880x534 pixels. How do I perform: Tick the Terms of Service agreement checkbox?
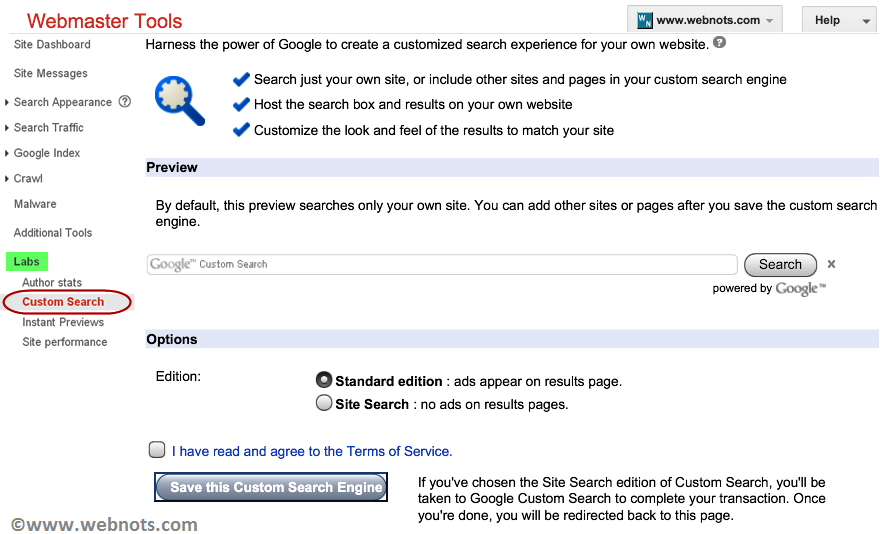pos(157,450)
